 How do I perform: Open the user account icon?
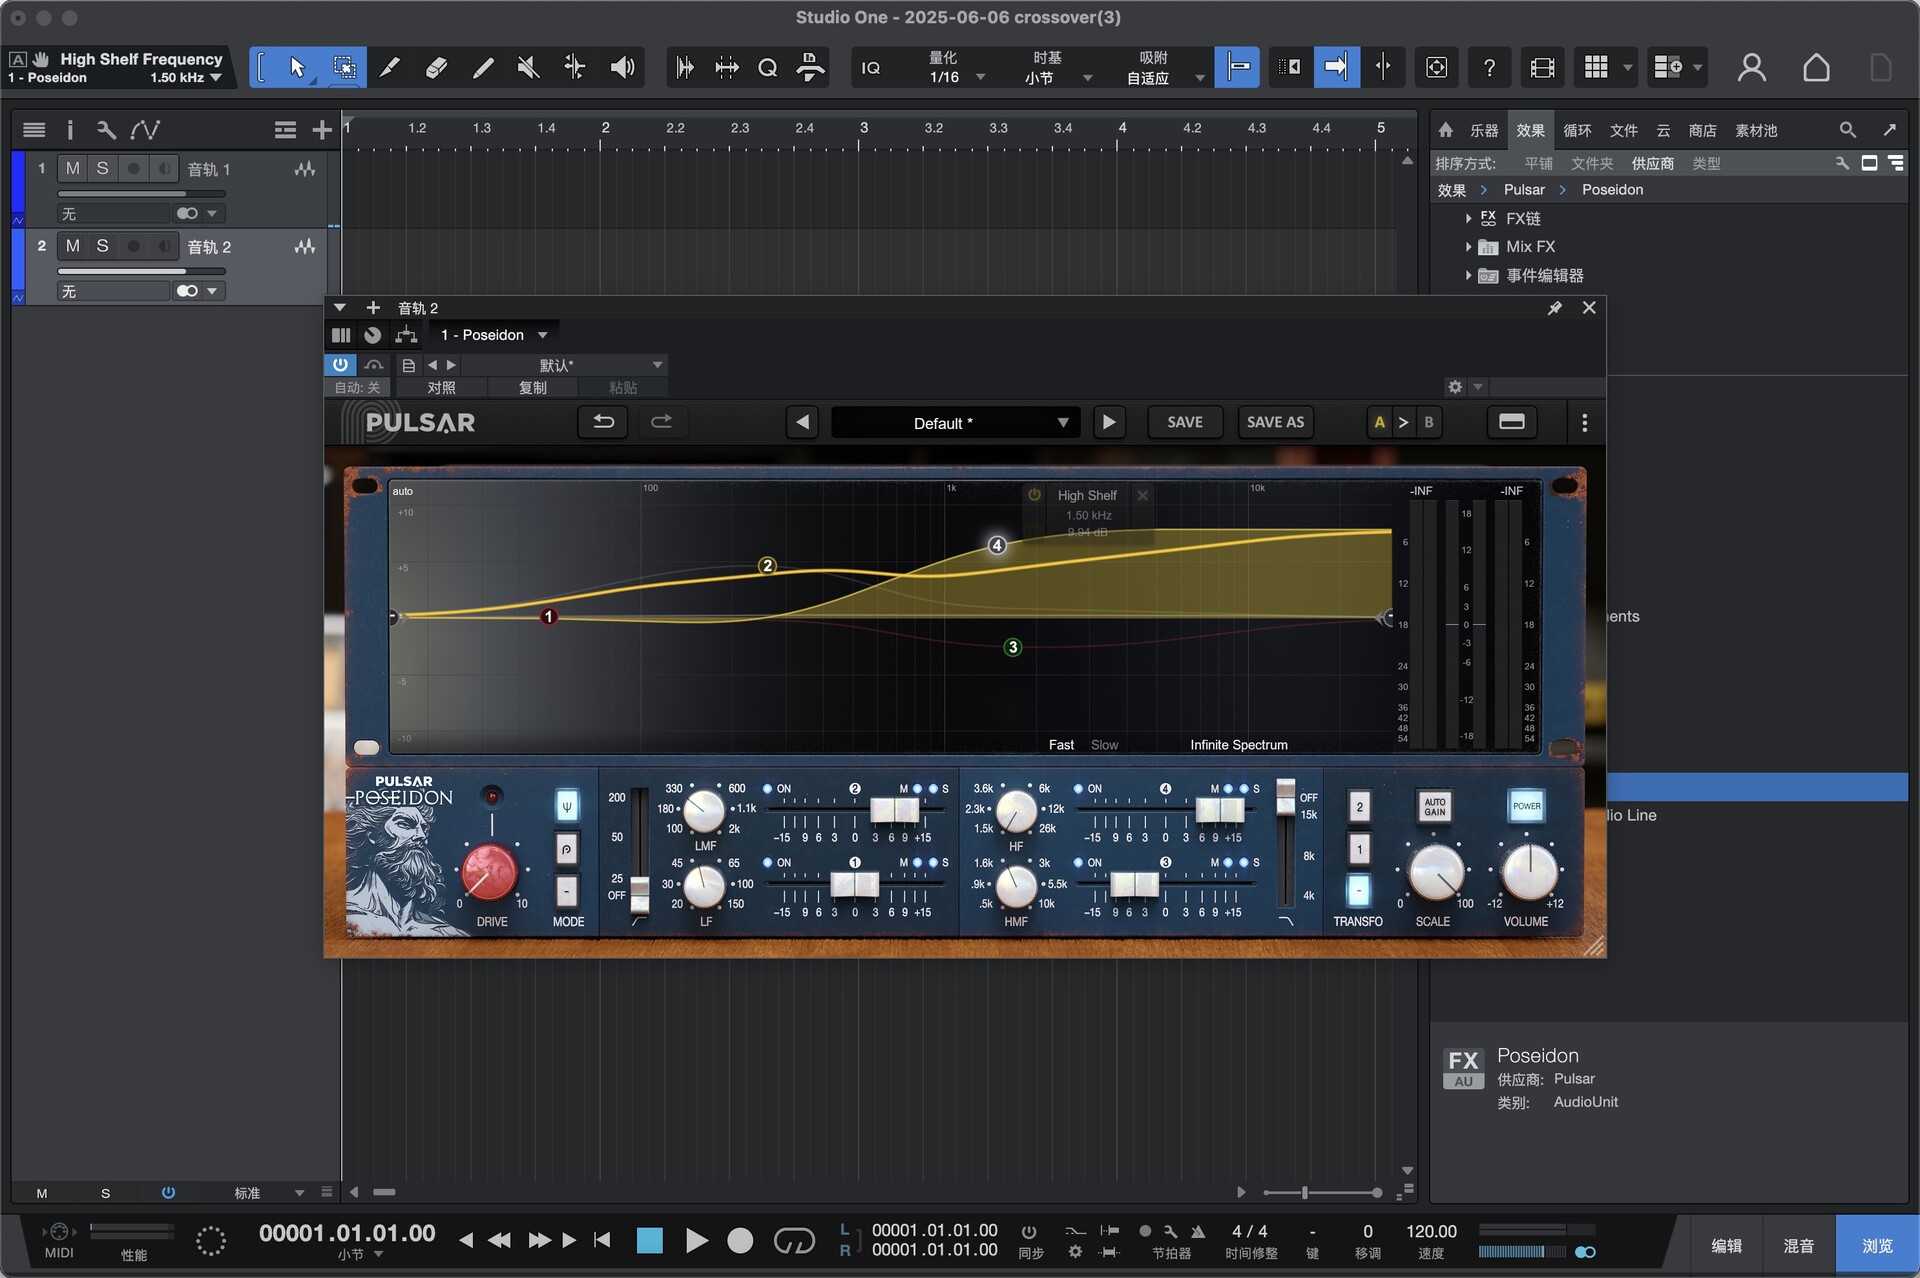click(1751, 67)
